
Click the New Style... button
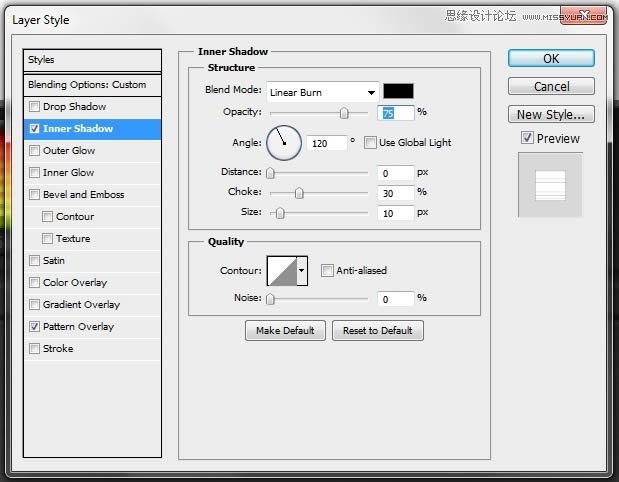(x=551, y=114)
